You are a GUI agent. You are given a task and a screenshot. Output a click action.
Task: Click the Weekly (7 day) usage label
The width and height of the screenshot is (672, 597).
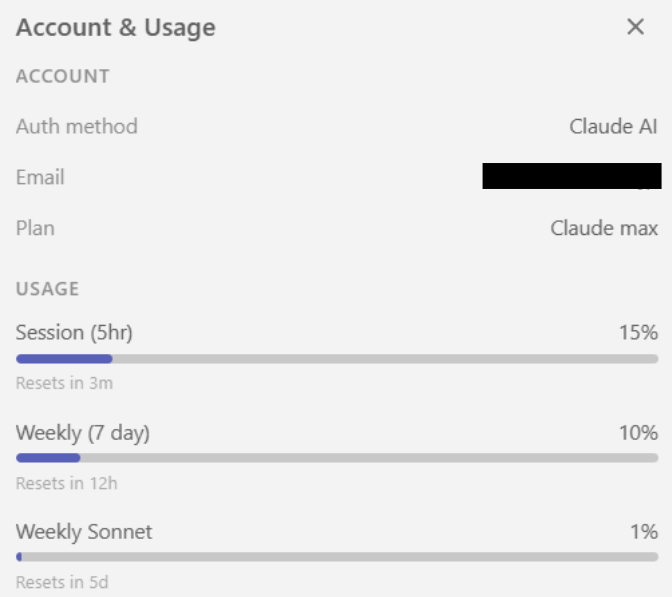pyautogui.click(x=83, y=433)
